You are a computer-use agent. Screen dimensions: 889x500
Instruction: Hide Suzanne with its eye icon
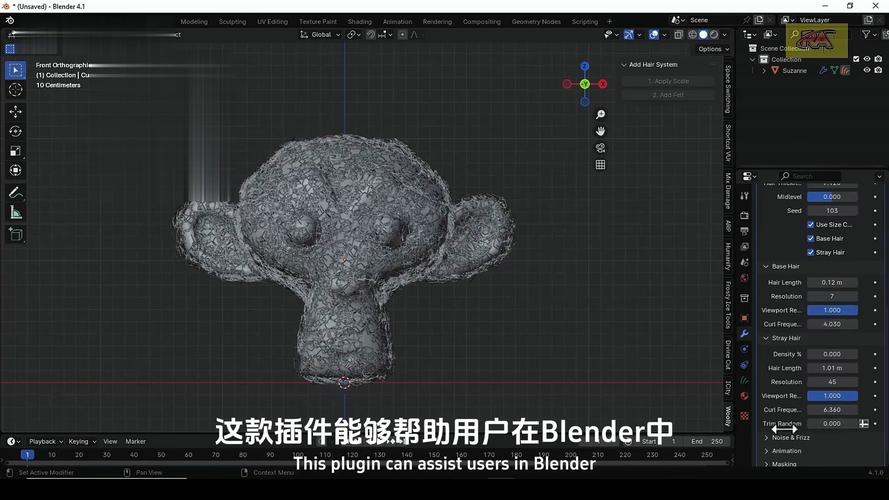tap(867, 70)
